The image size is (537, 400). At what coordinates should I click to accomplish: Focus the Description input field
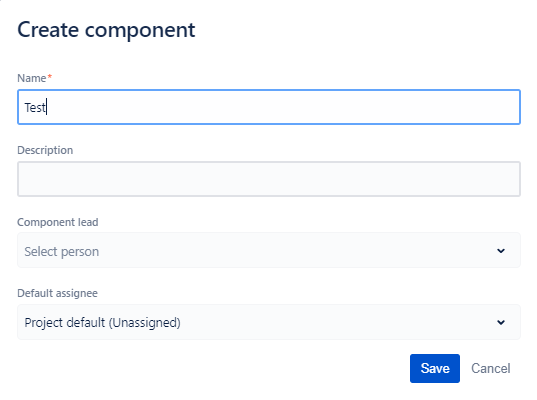[269, 179]
